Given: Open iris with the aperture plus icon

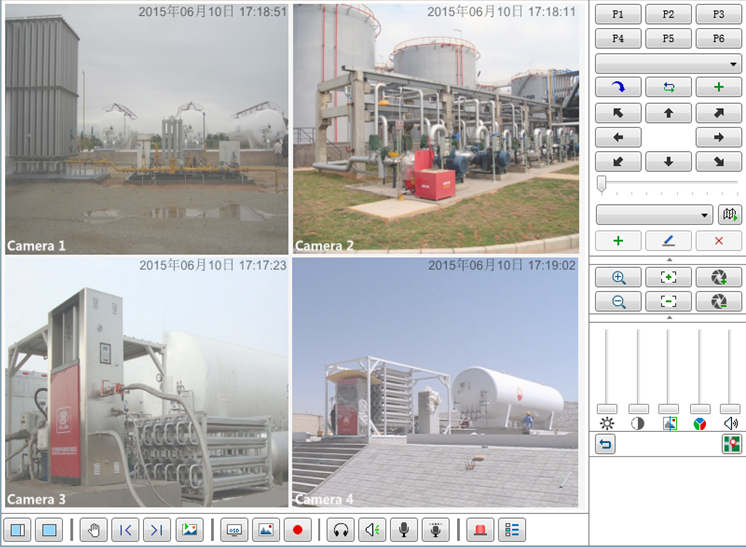Looking at the screenshot, I should 718,277.
